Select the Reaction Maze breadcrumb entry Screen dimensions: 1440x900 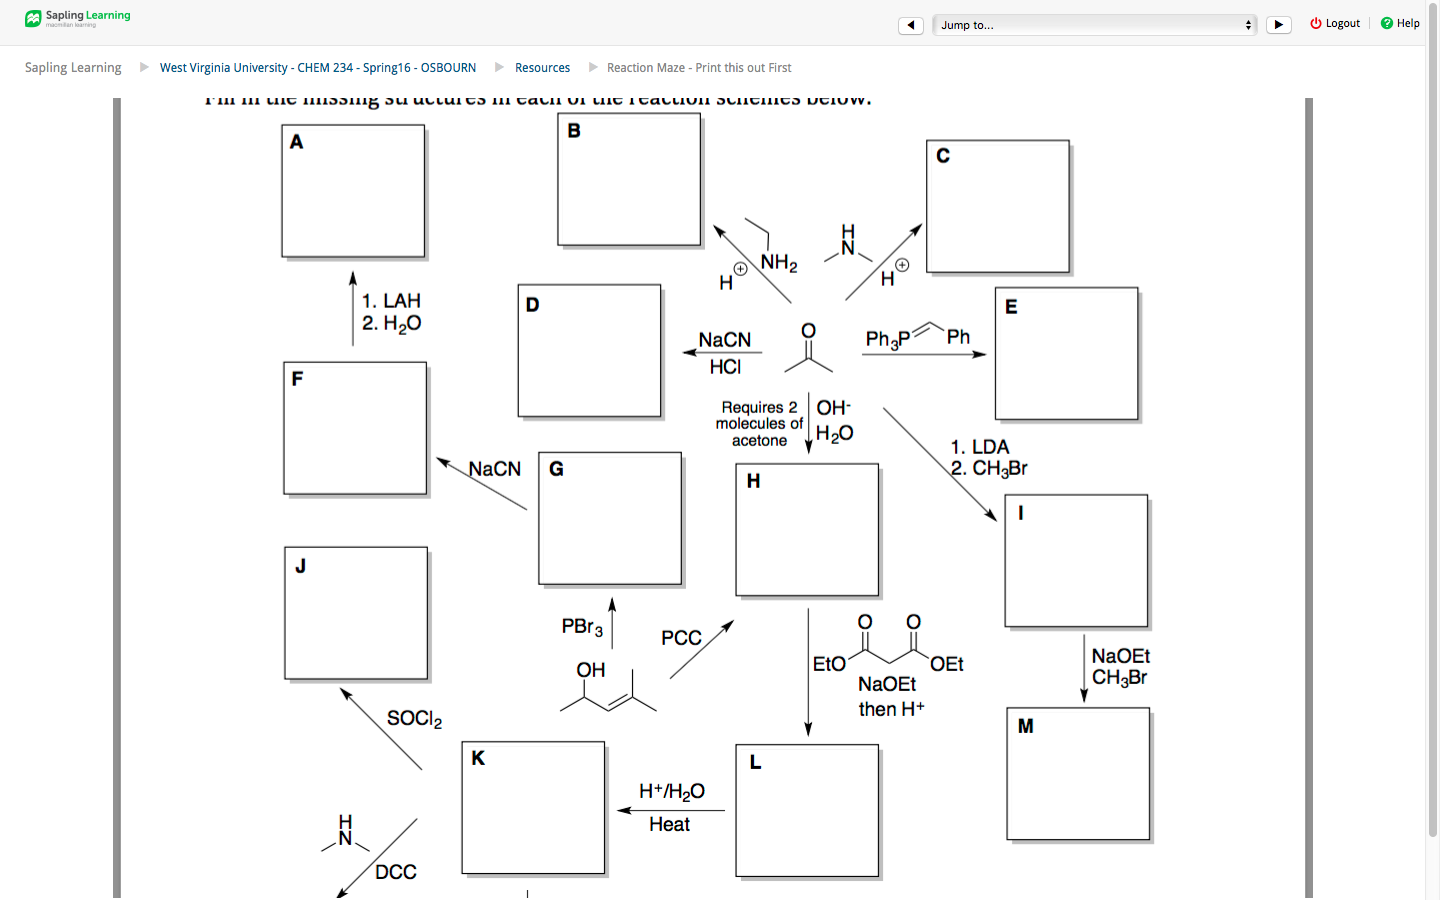698,67
